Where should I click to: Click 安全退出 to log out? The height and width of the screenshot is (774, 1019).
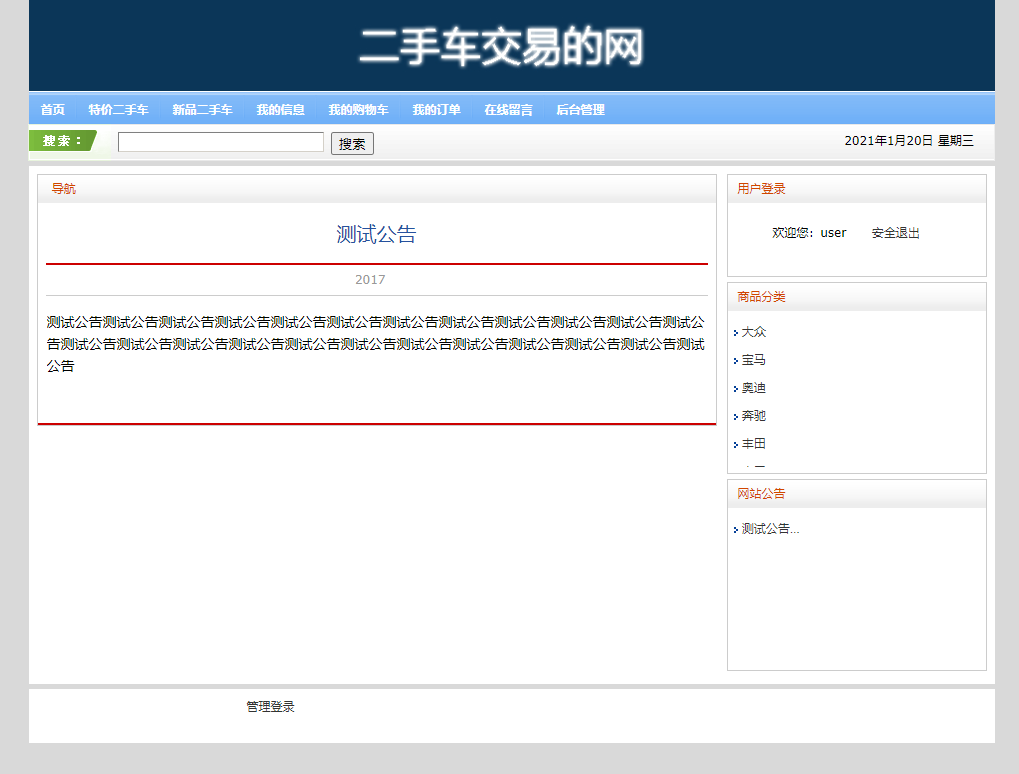895,233
